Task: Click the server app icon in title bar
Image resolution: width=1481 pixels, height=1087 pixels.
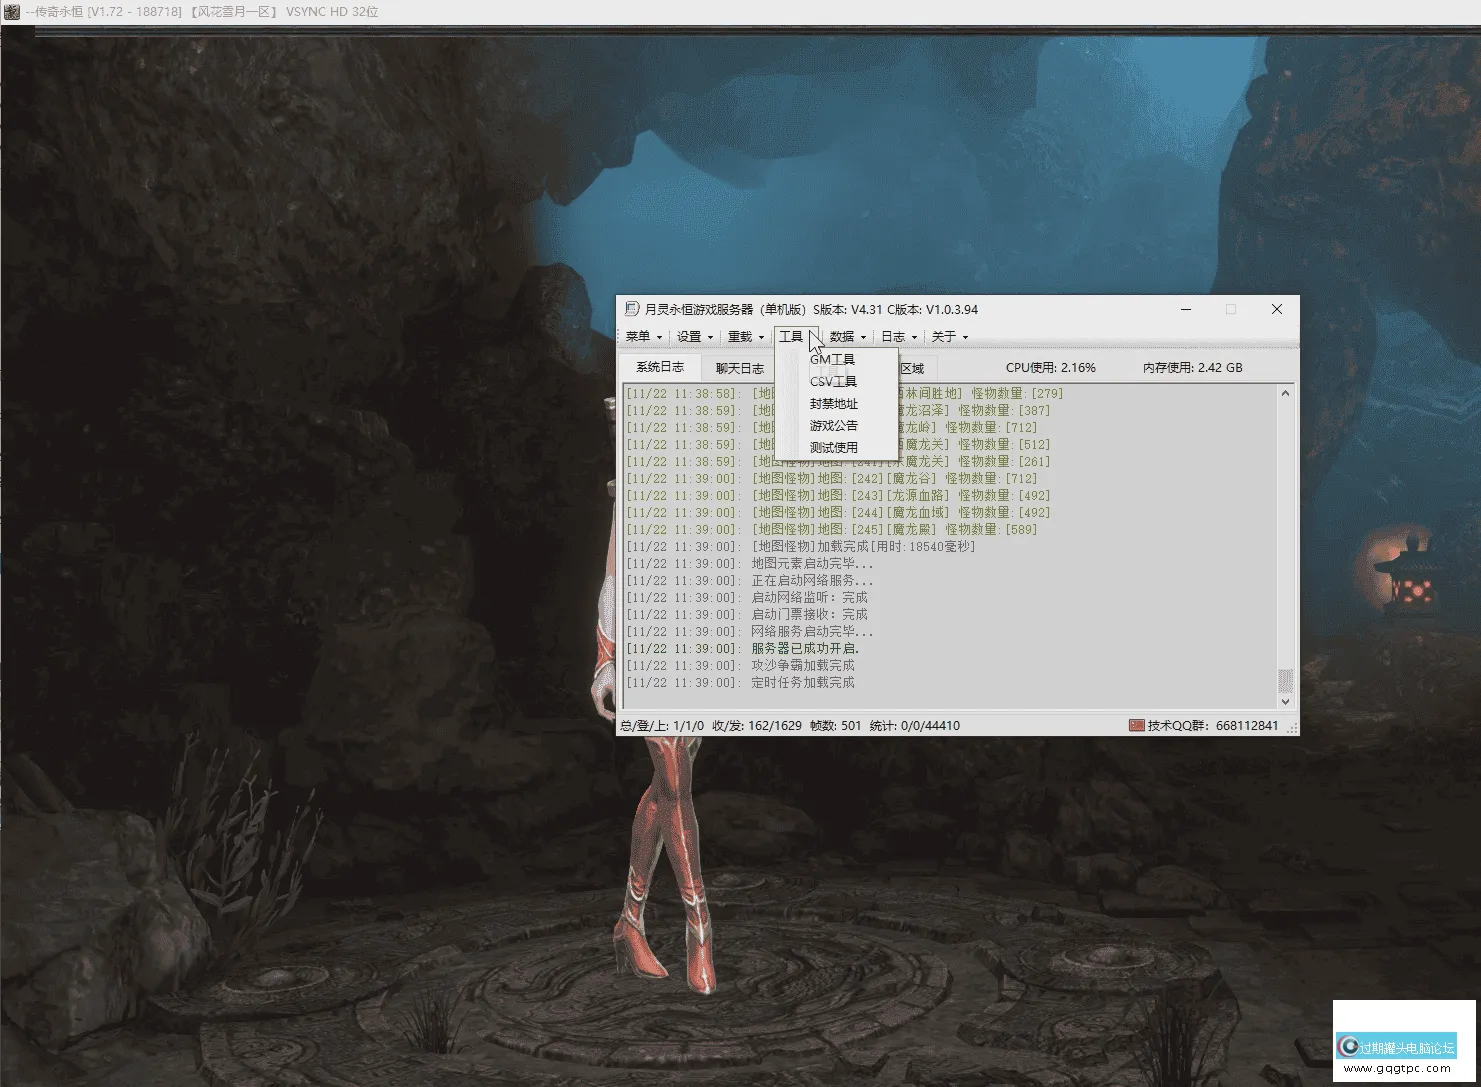Action: [631, 309]
